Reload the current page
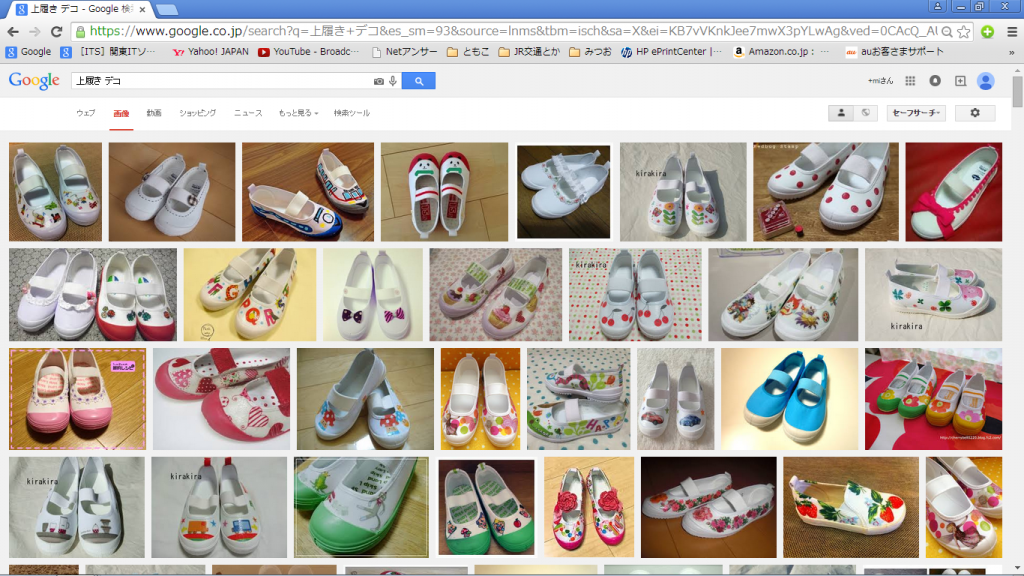 coord(57,31)
